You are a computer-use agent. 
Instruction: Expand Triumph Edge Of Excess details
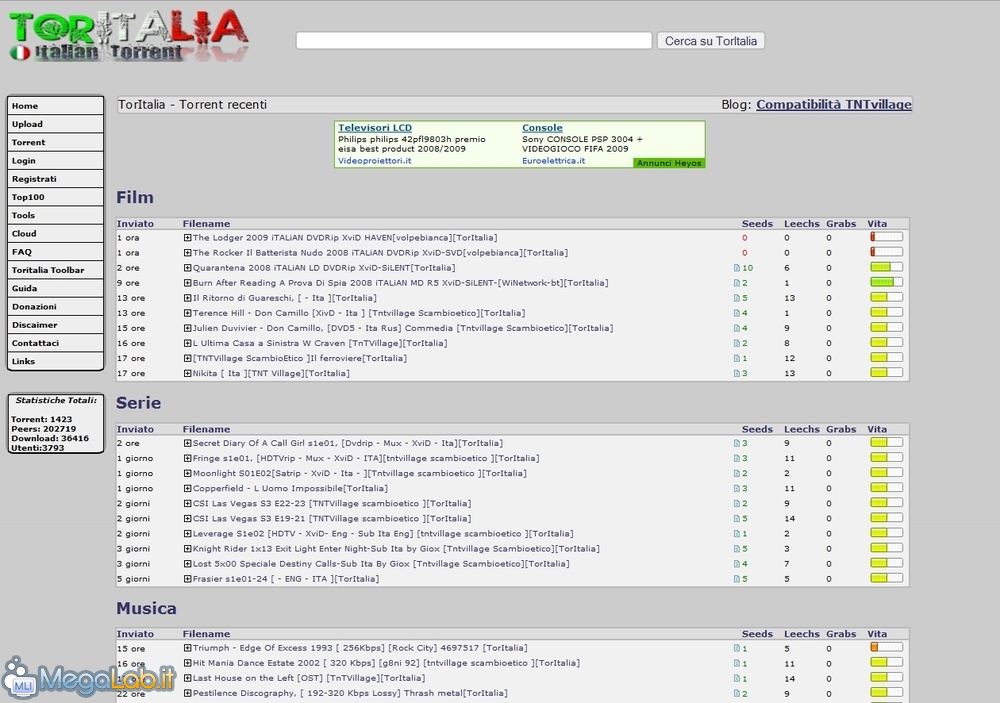[x=188, y=648]
